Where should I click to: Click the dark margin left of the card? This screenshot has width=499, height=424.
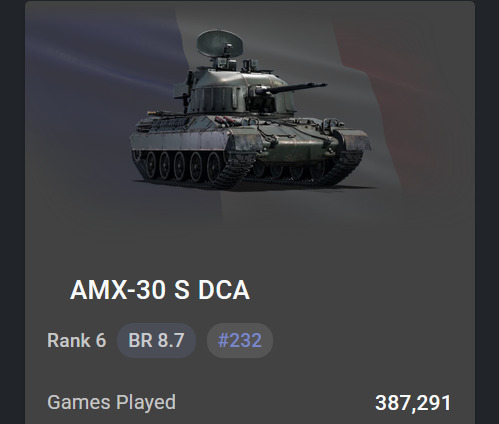click(12, 212)
